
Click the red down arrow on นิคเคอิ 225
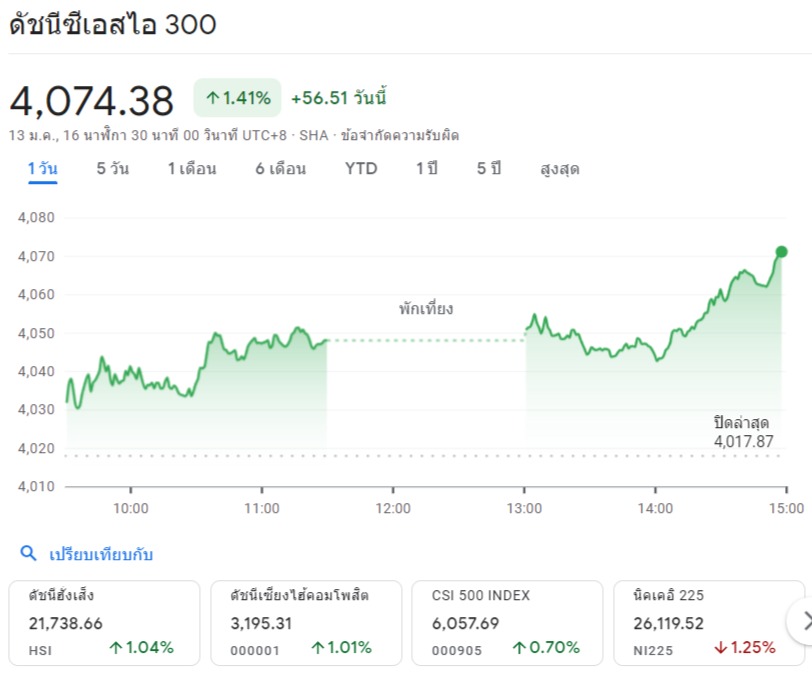[x=720, y=647]
